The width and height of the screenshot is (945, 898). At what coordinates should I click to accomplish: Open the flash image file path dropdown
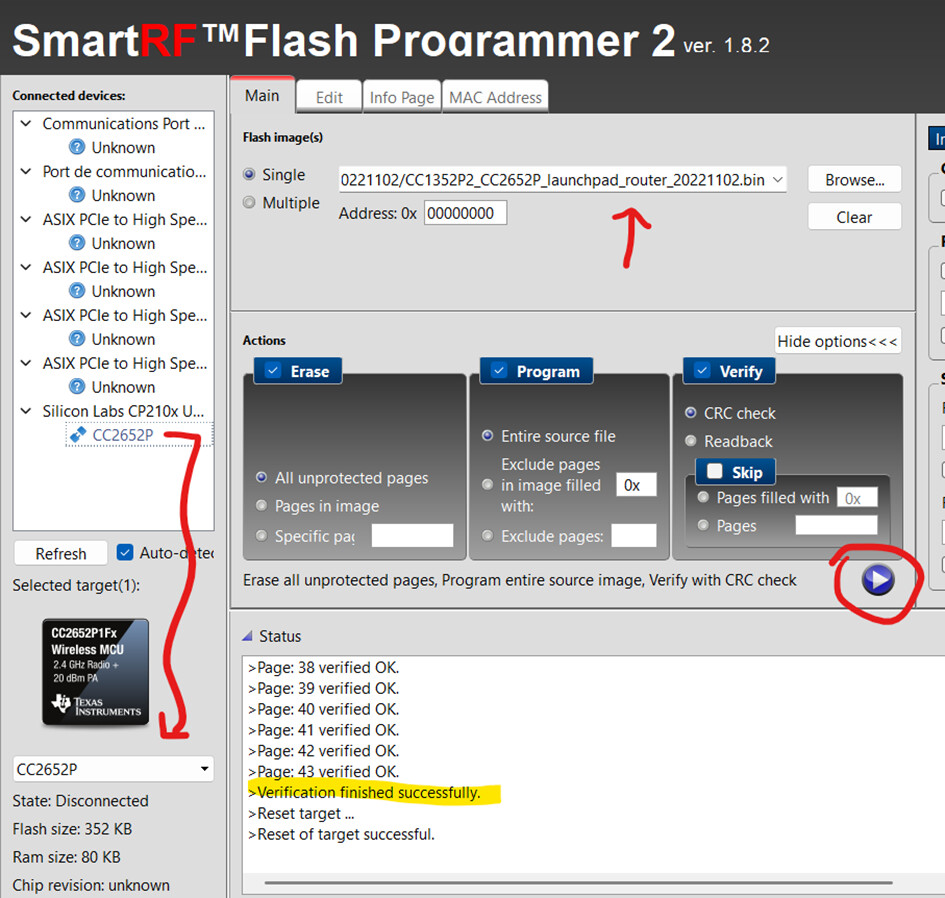point(777,180)
